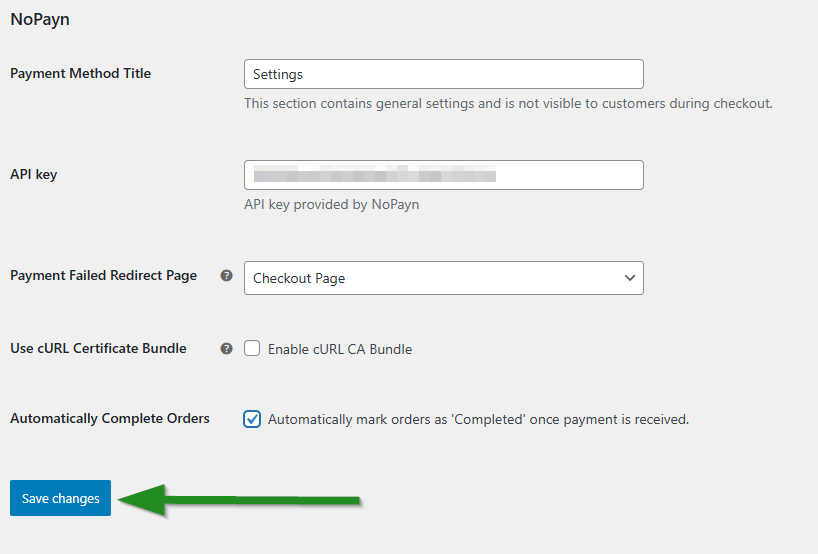
Task: Enable the cURL CA Bundle checkbox
Action: [x=253, y=349]
